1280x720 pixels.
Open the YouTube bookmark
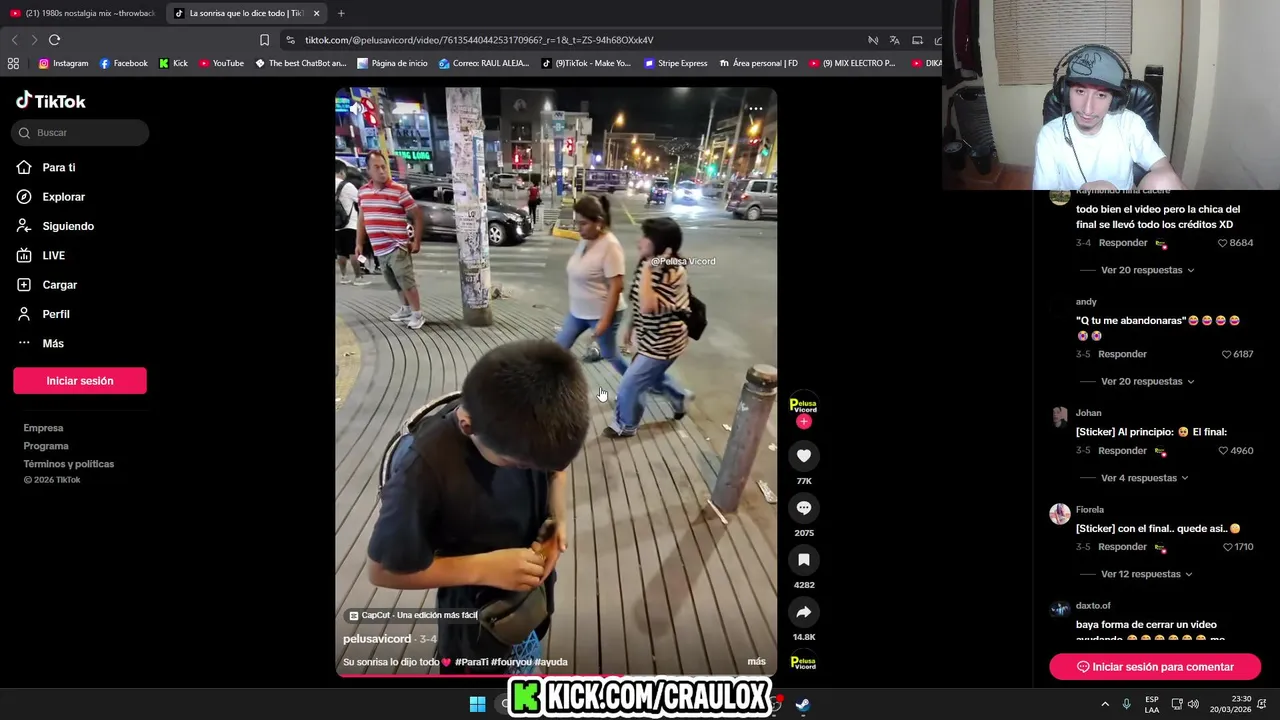point(221,63)
